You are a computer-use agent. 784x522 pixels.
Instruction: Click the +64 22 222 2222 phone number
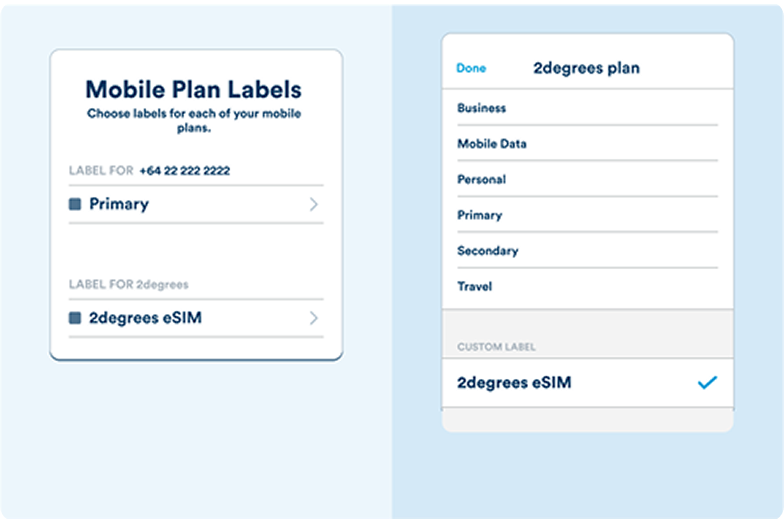click(x=185, y=171)
